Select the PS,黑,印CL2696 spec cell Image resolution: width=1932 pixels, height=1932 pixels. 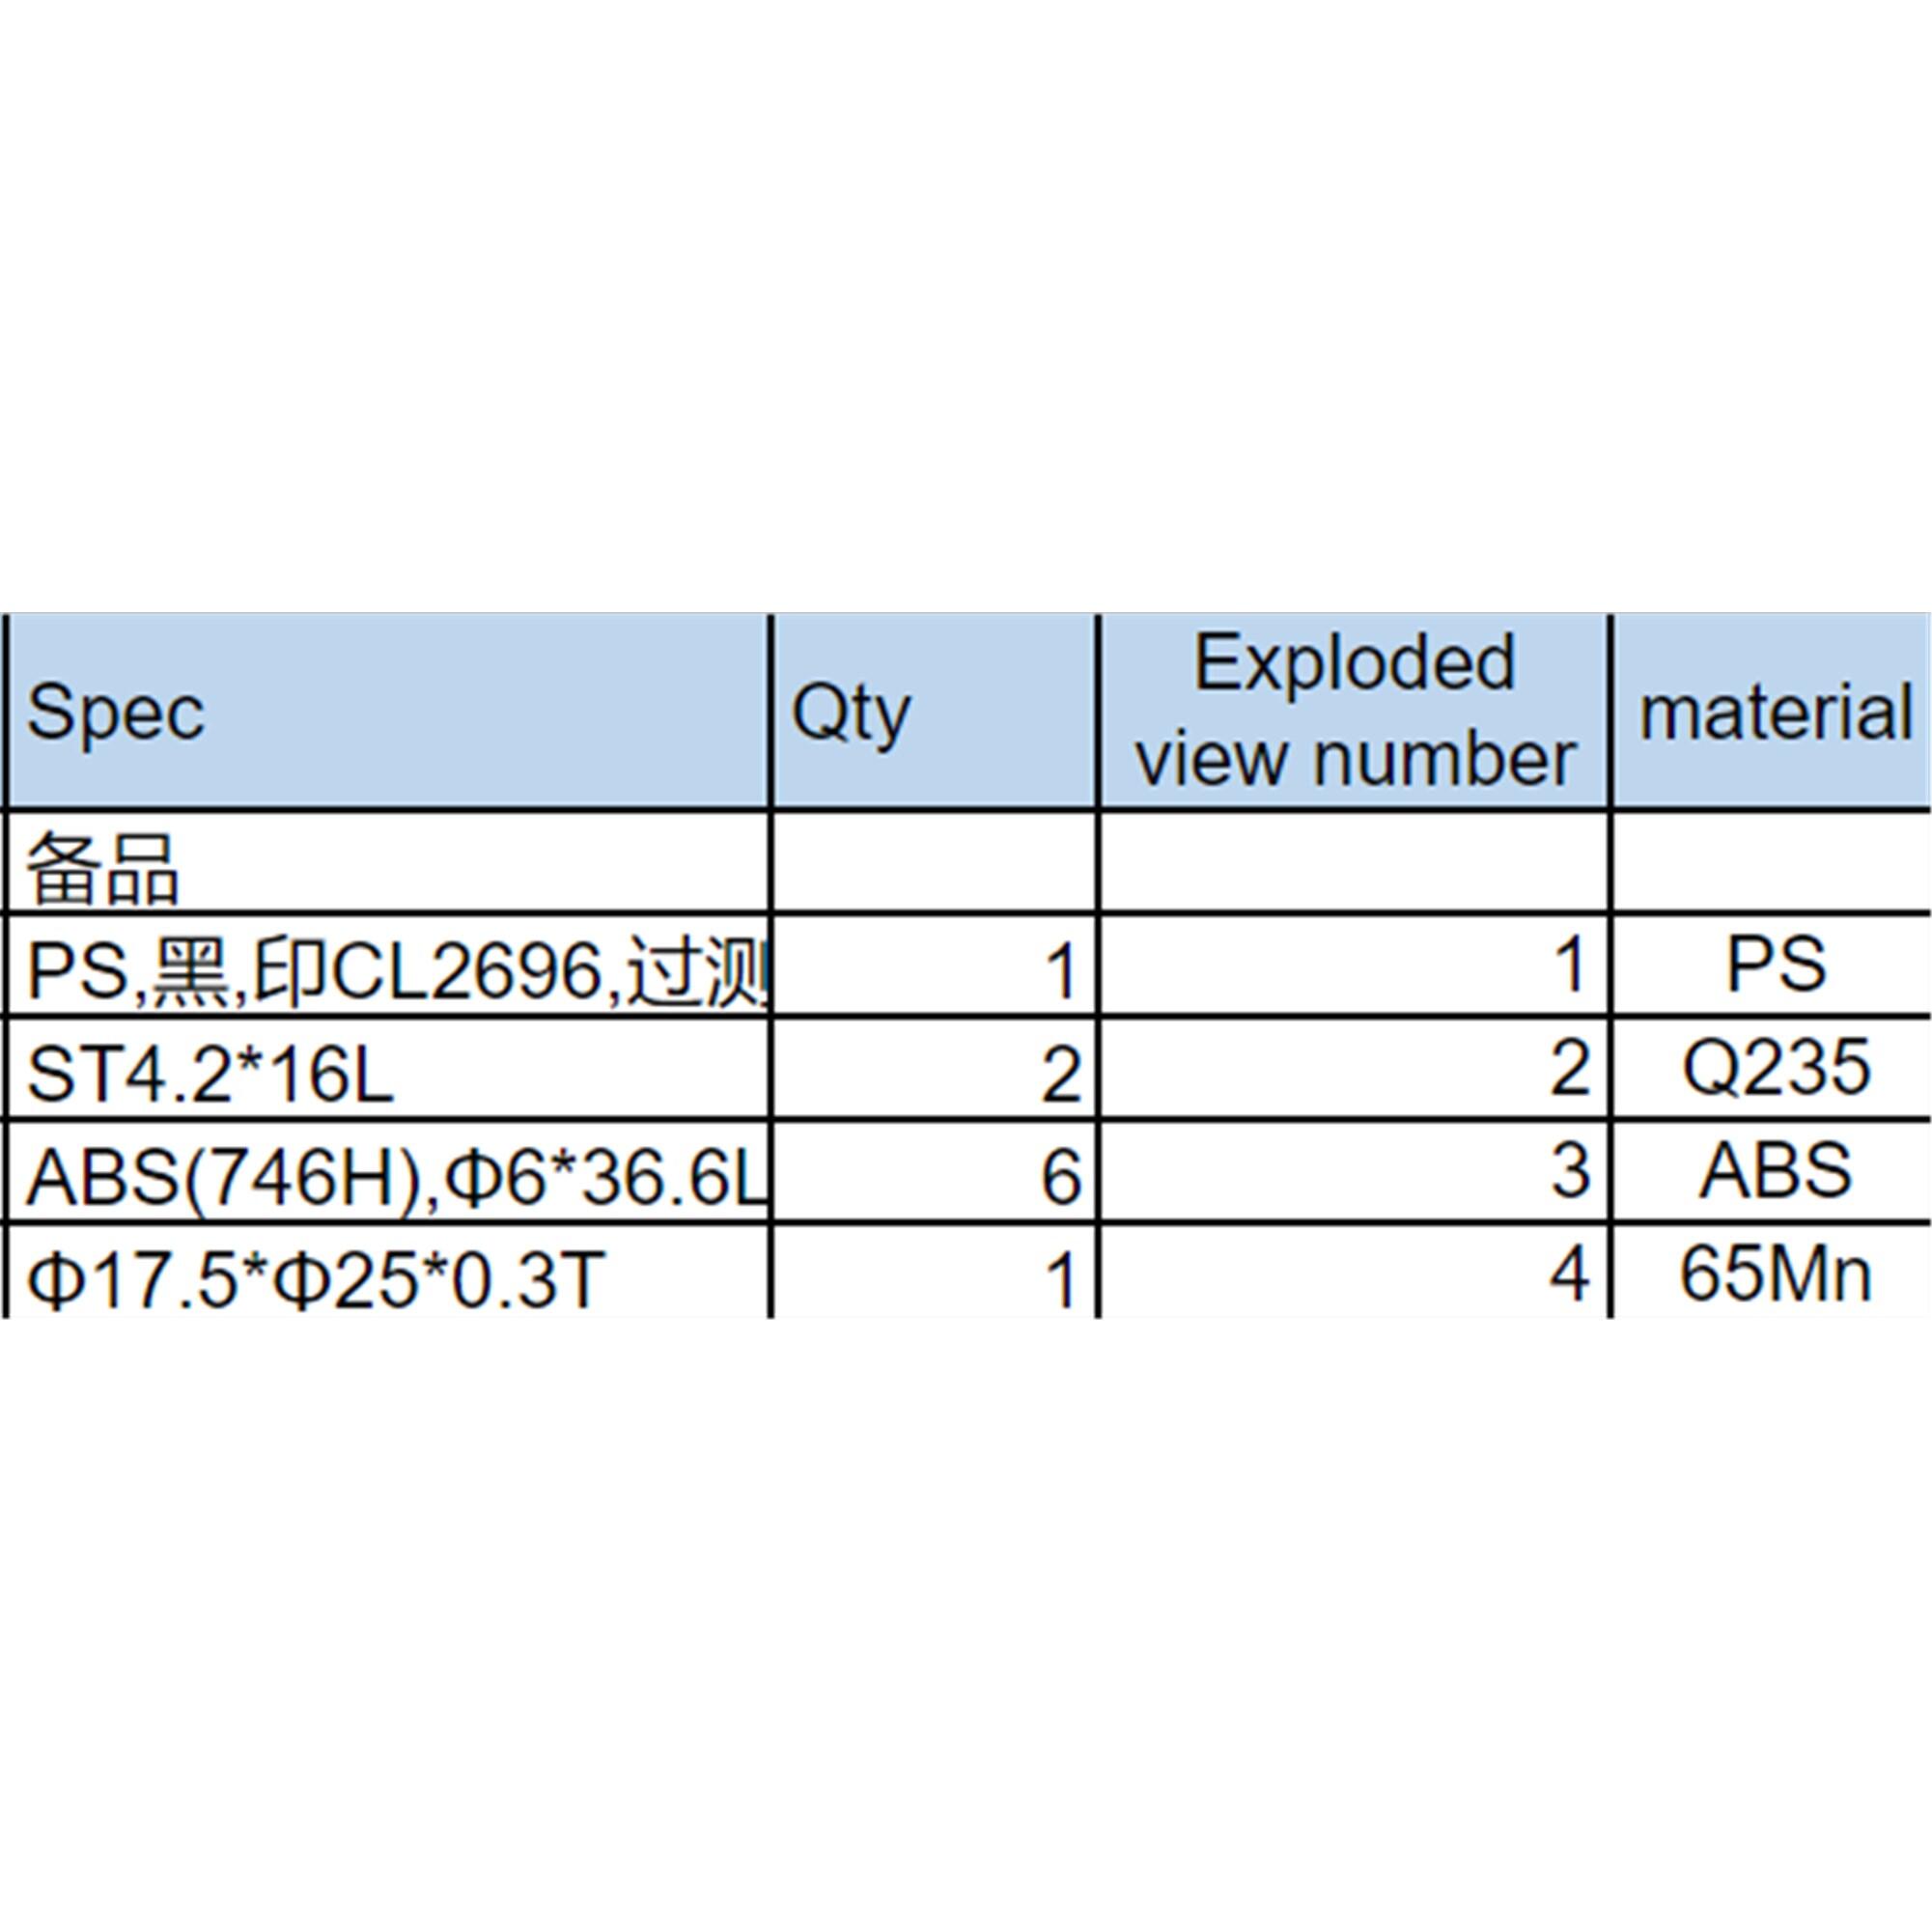[389, 965]
